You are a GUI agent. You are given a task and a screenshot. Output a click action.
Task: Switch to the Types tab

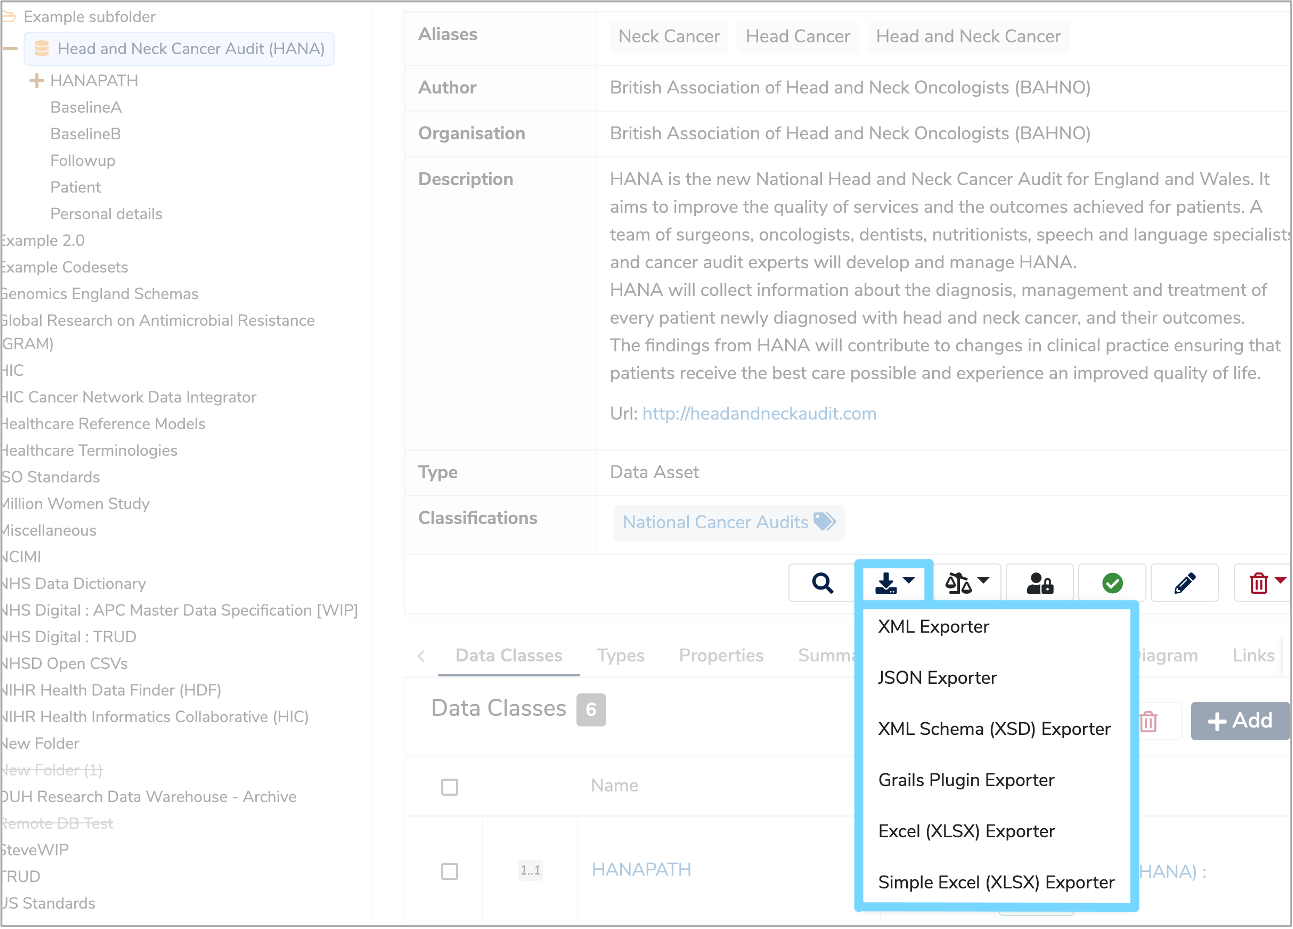[x=620, y=655]
